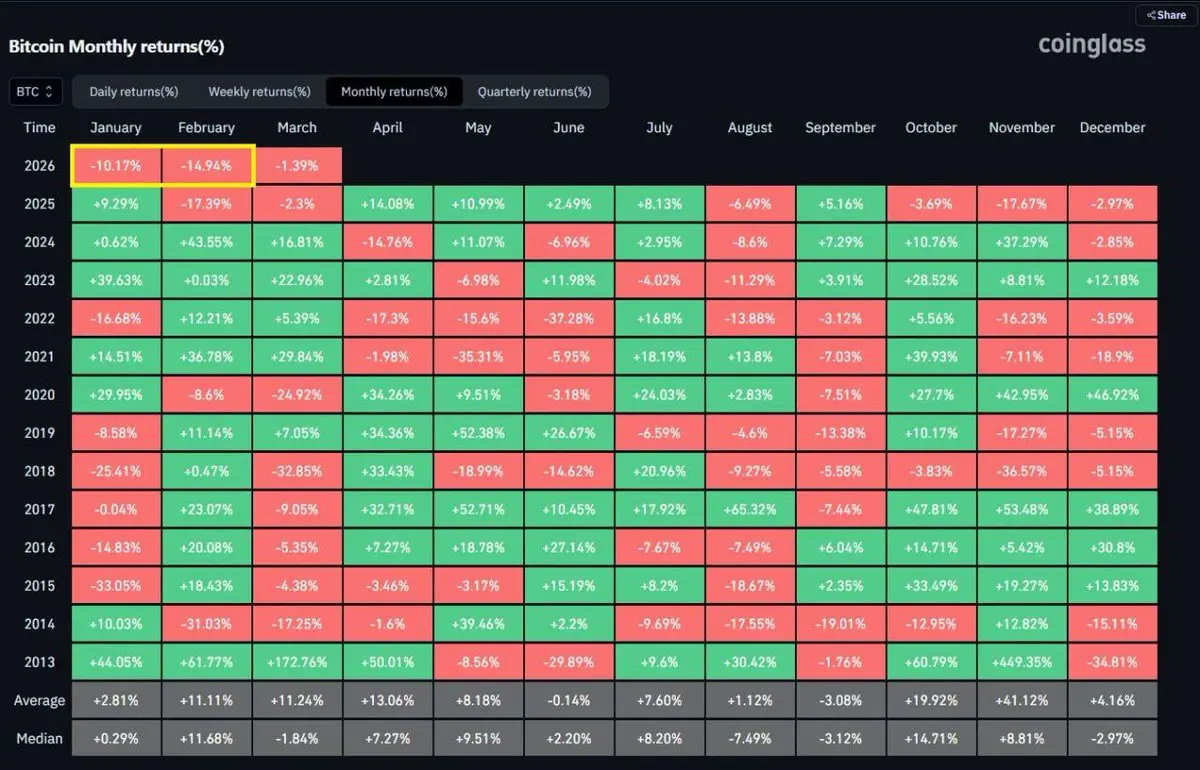This screenshot has width=1200, height=770.
Task: Select the 2013 row label
Action: click(x=40, y=662)
